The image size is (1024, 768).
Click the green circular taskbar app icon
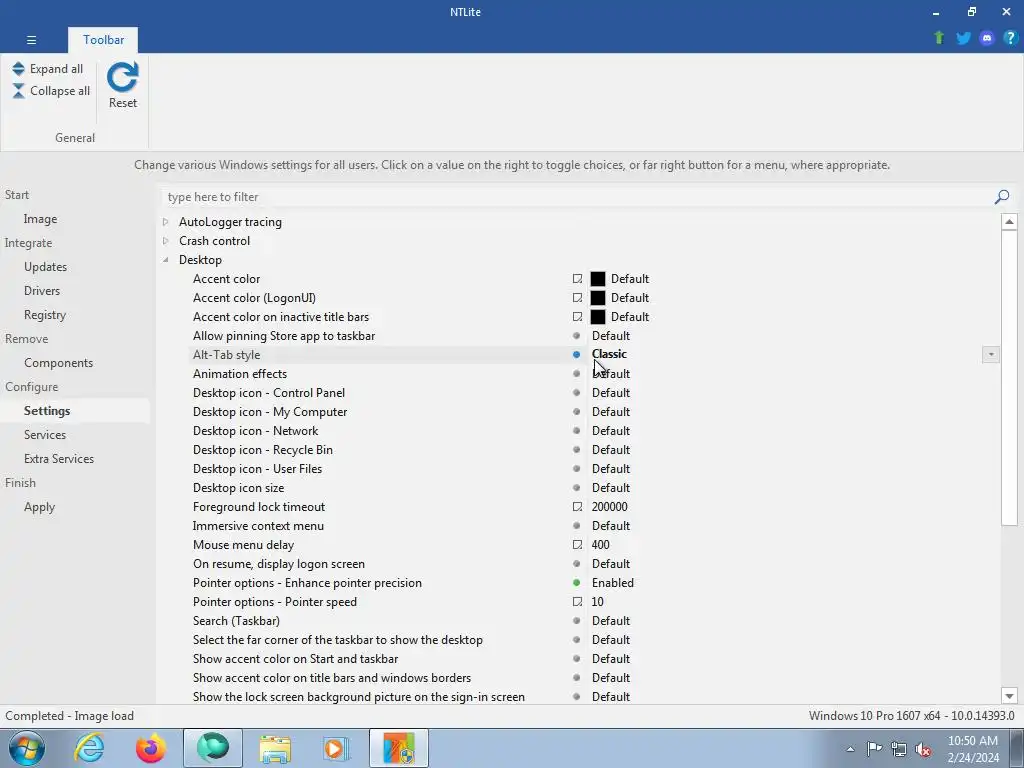point(213,748)
